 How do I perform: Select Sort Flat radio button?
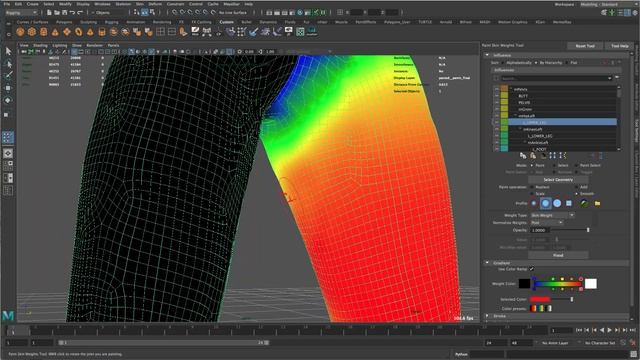click(567, 63)
